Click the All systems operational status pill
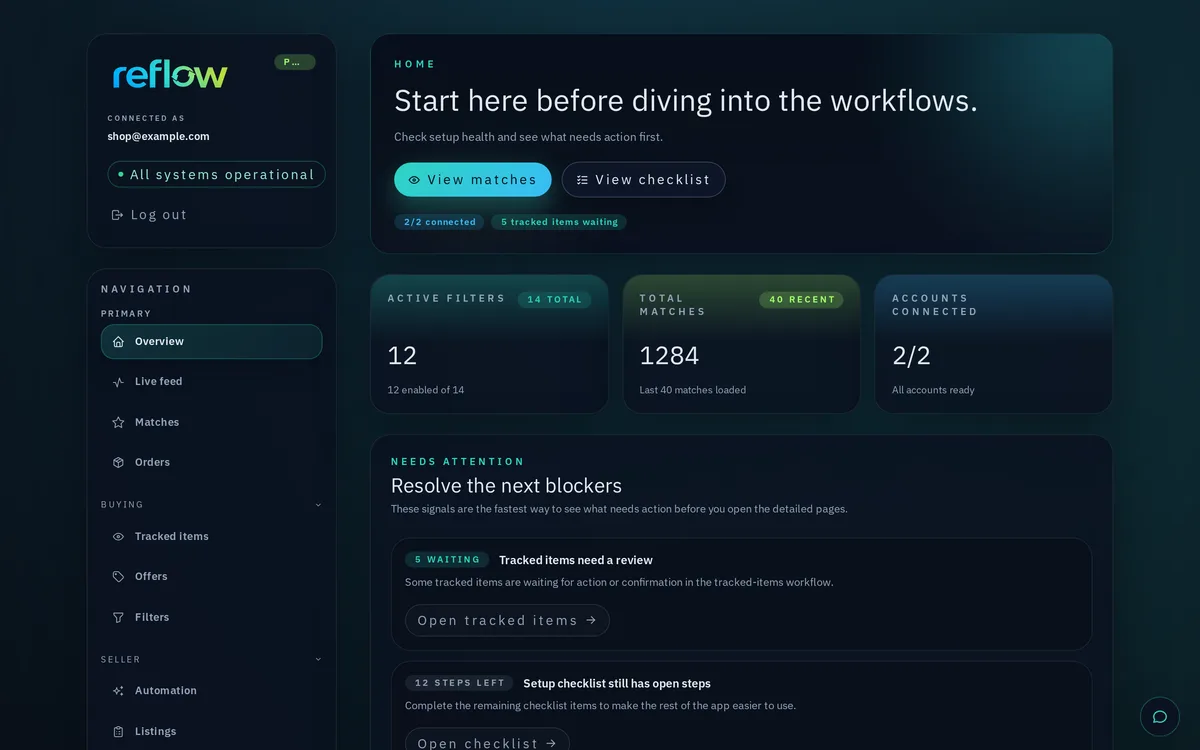The width and height of the screenshot is (1200, 750). (216, 175)
